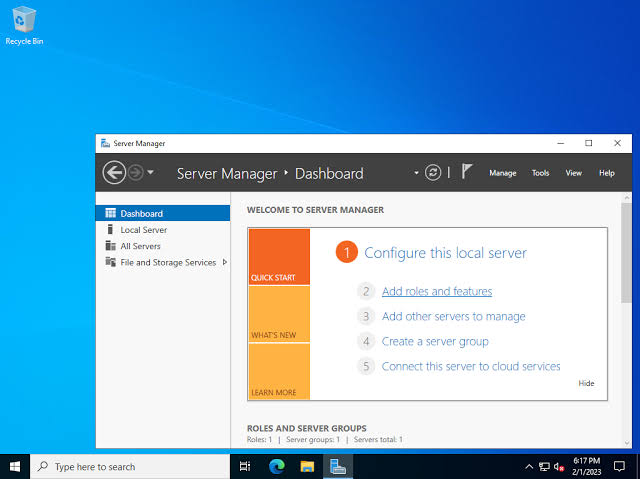This screenshot has width=640, height=479.
Task: Click the orange step 1 circle
Action: tap(347, 252)
